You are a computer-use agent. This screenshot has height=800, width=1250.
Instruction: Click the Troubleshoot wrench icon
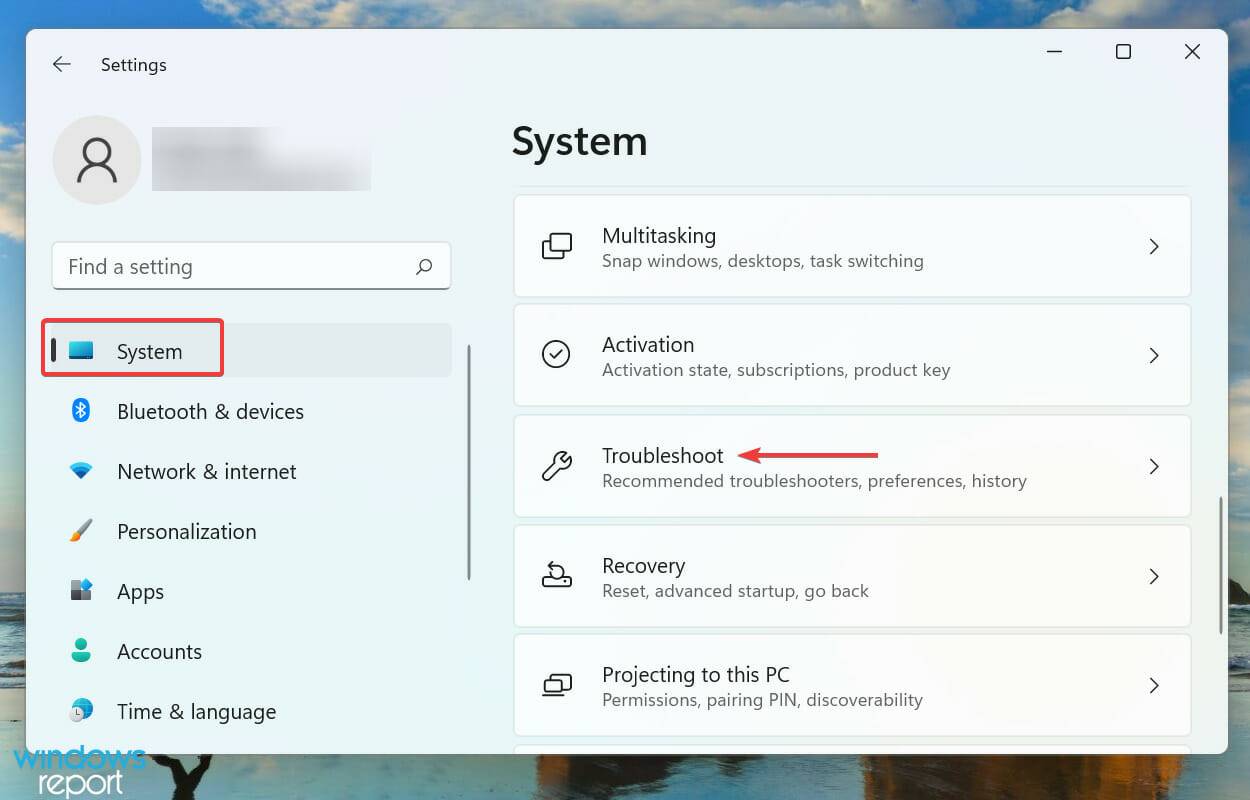click(557, 466)
